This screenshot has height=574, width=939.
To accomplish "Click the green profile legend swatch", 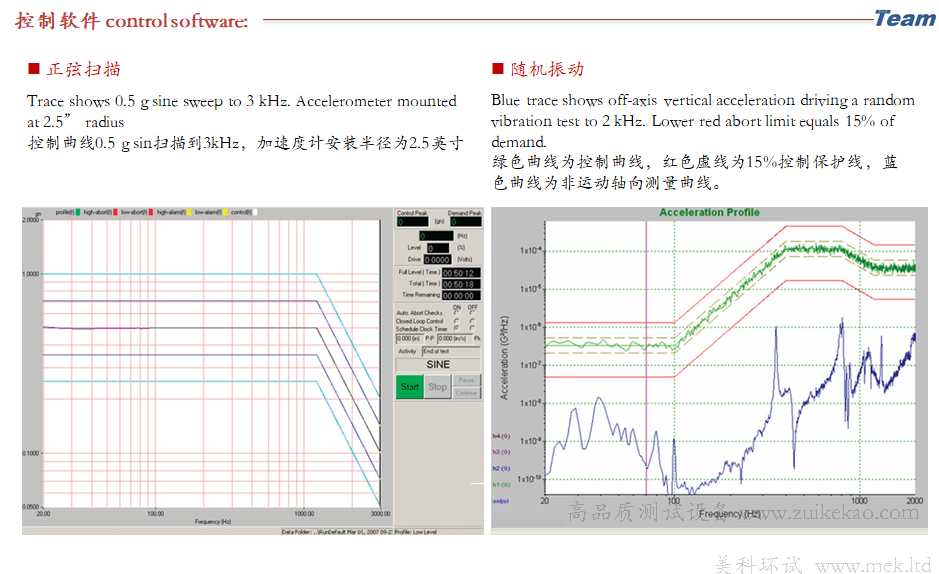I will [78, 212].
